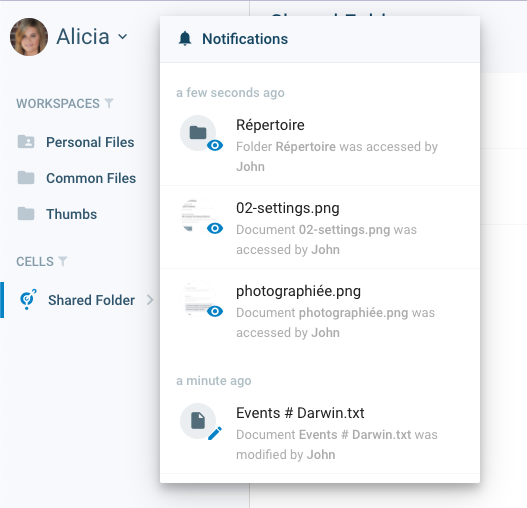Open the user menu chevron next to Alicia
The image size is (527, 508).
(x=123, y=36)
